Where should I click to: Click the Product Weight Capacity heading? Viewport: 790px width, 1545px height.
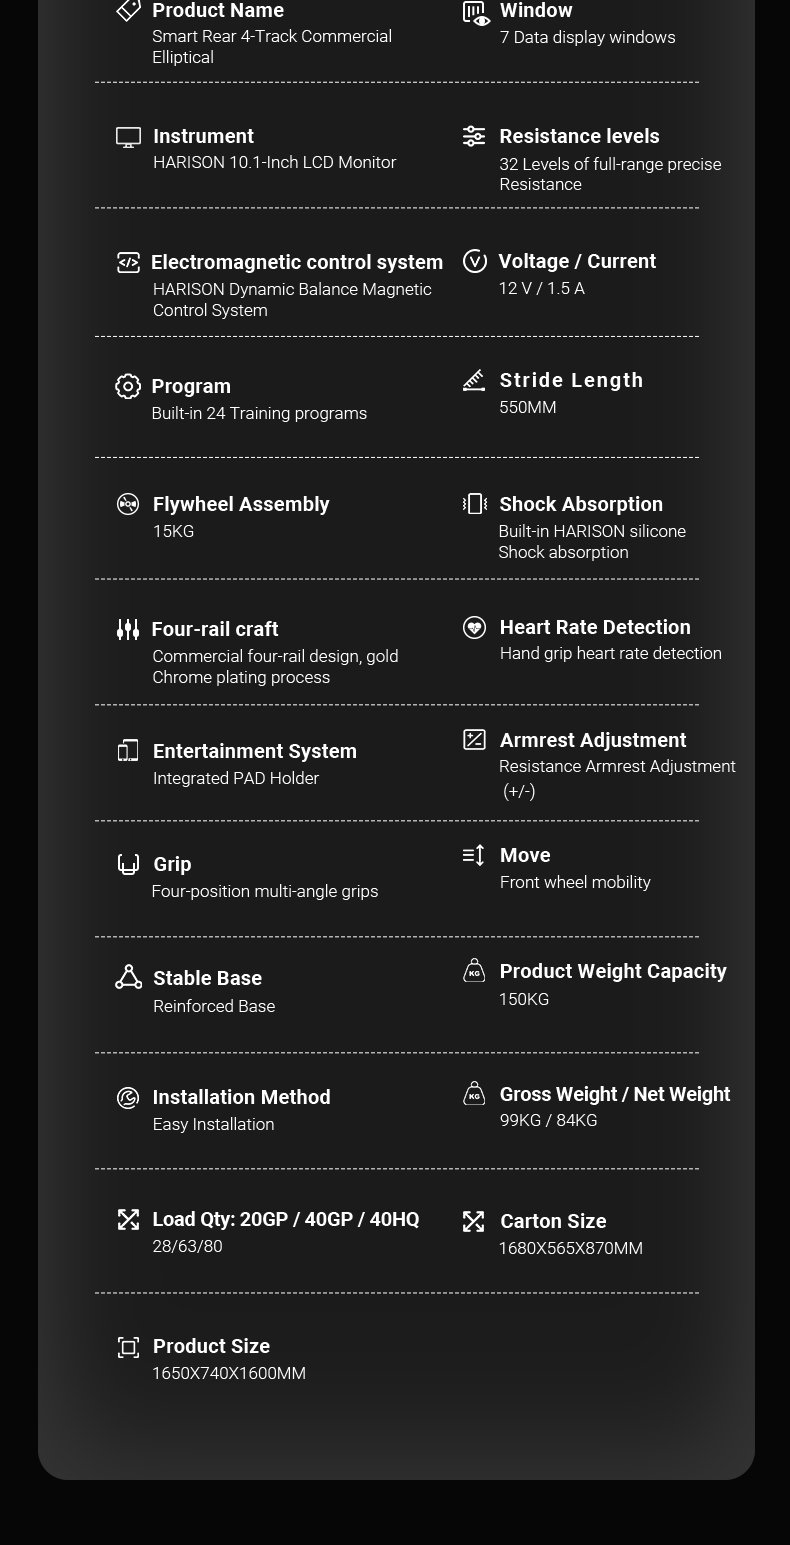tap(613, 971)
